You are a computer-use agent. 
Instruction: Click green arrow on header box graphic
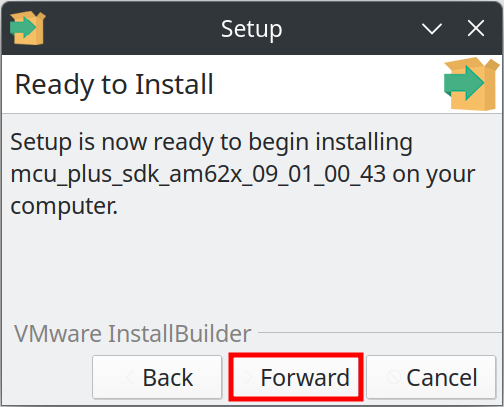pos(464,83)
